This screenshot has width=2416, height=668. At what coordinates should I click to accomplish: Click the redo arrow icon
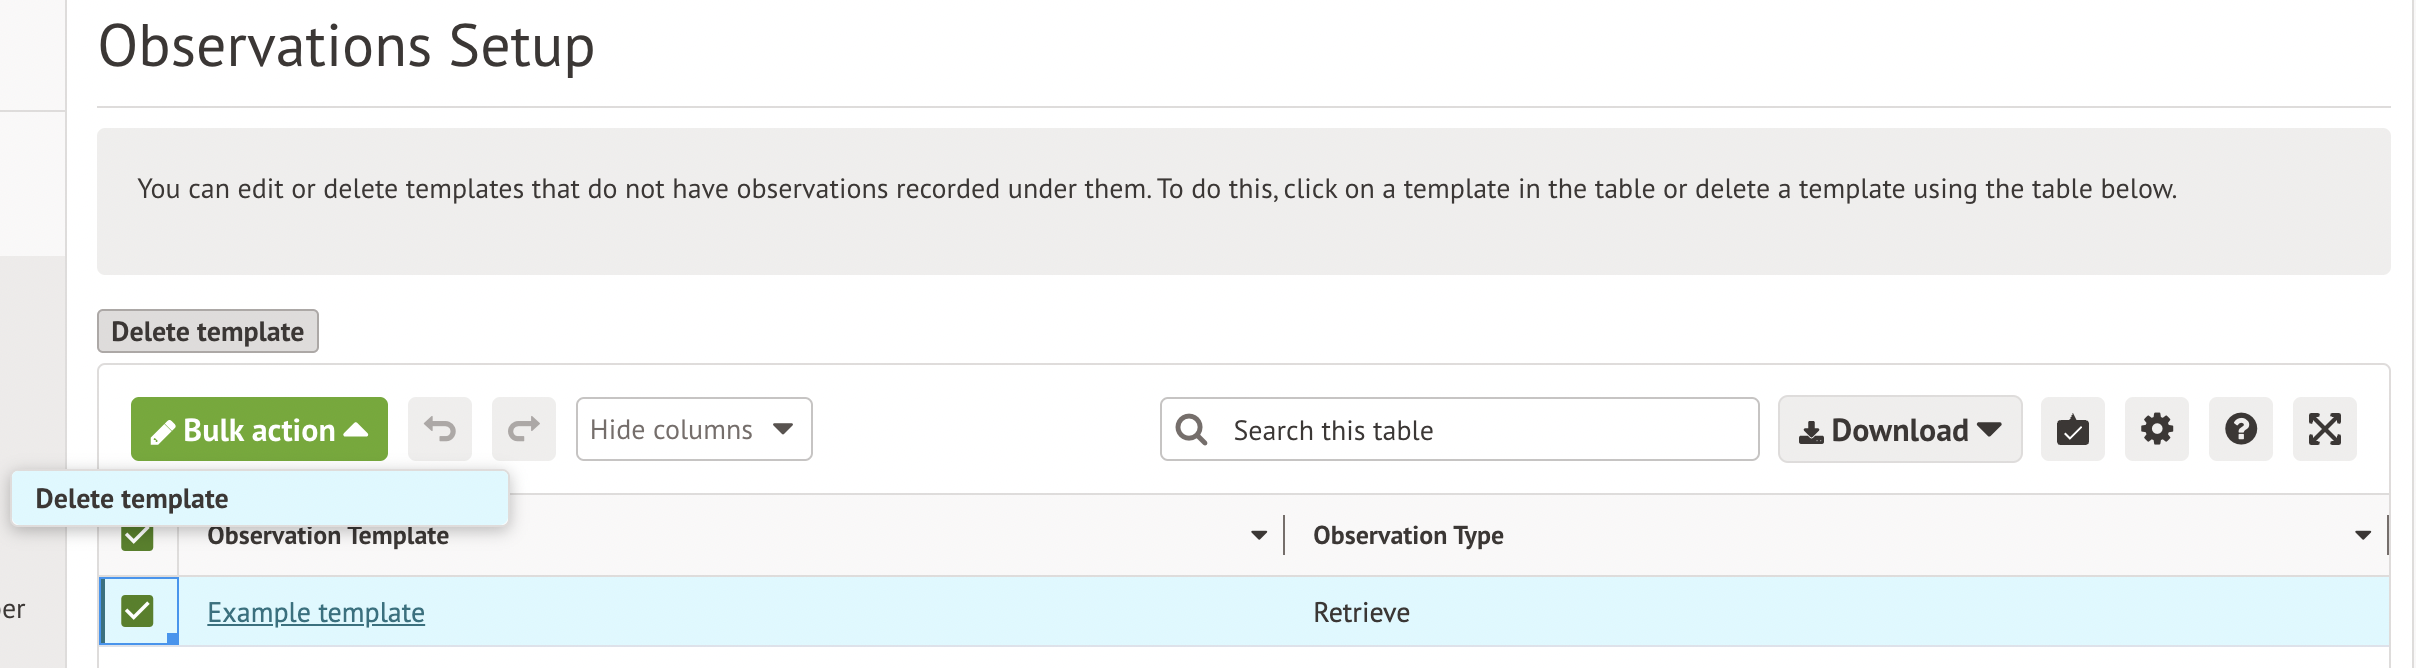(524, 429)
